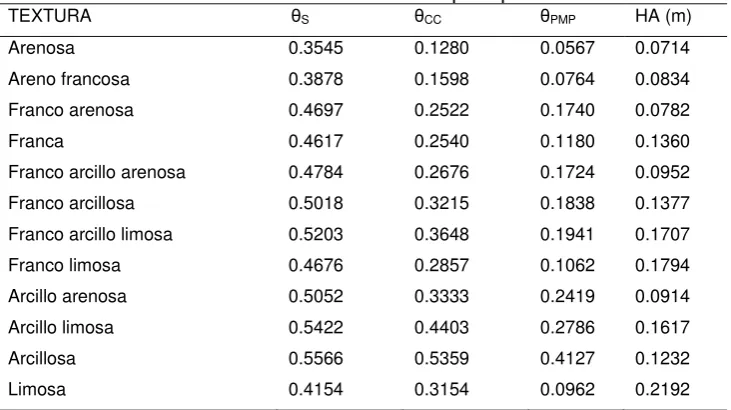
Task: Click the θCC column header
Action: [428, 17]
